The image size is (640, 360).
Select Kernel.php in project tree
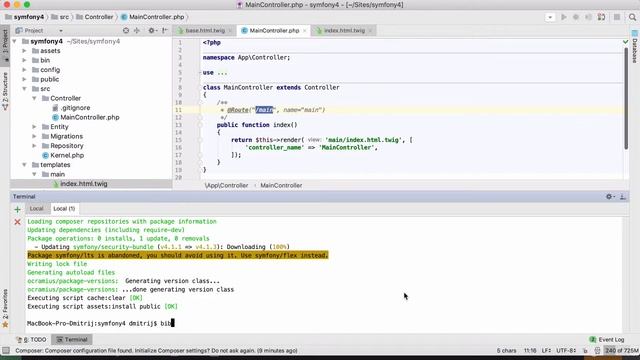[63, 156]
